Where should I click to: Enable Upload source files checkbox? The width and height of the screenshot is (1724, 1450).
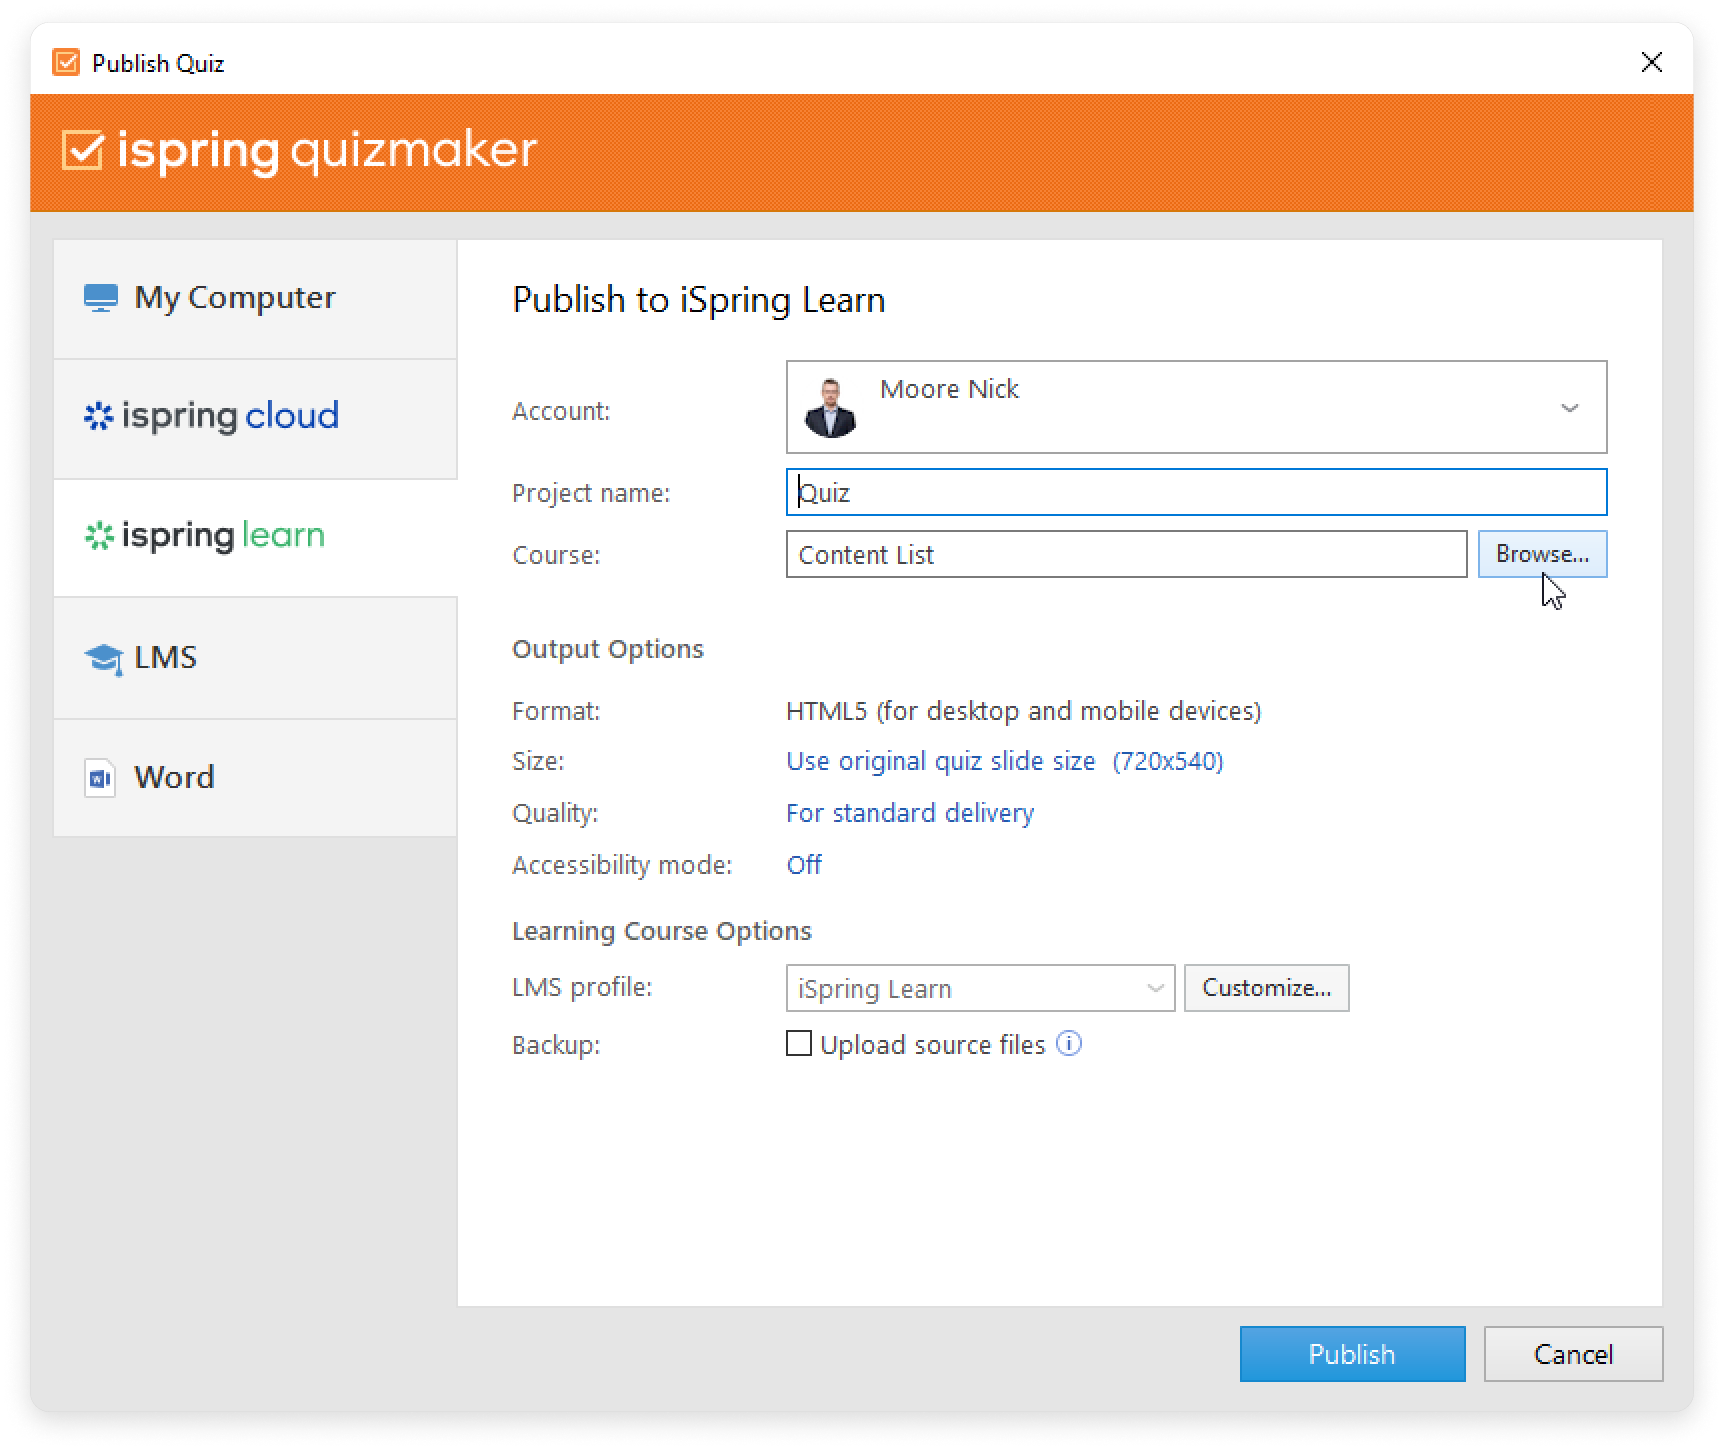point(798,1044)
